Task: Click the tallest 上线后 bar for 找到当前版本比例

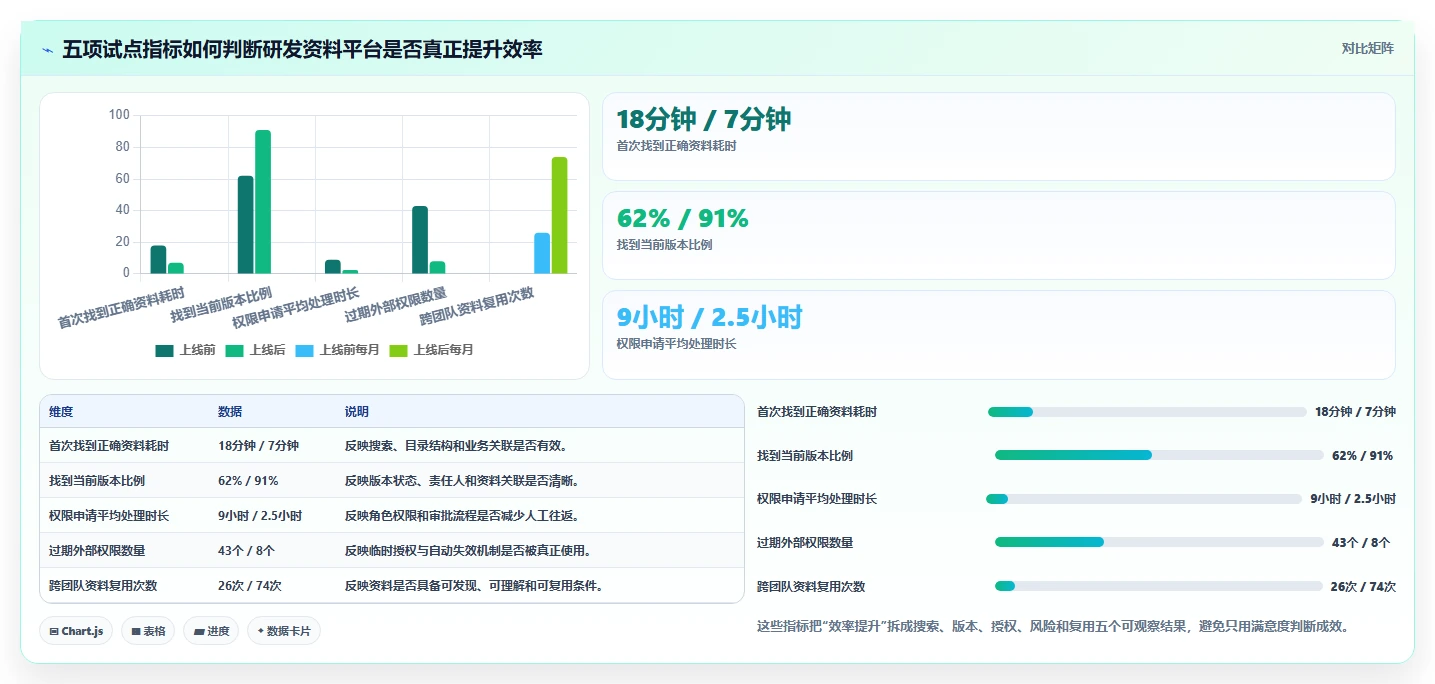Action: [263, 202]
